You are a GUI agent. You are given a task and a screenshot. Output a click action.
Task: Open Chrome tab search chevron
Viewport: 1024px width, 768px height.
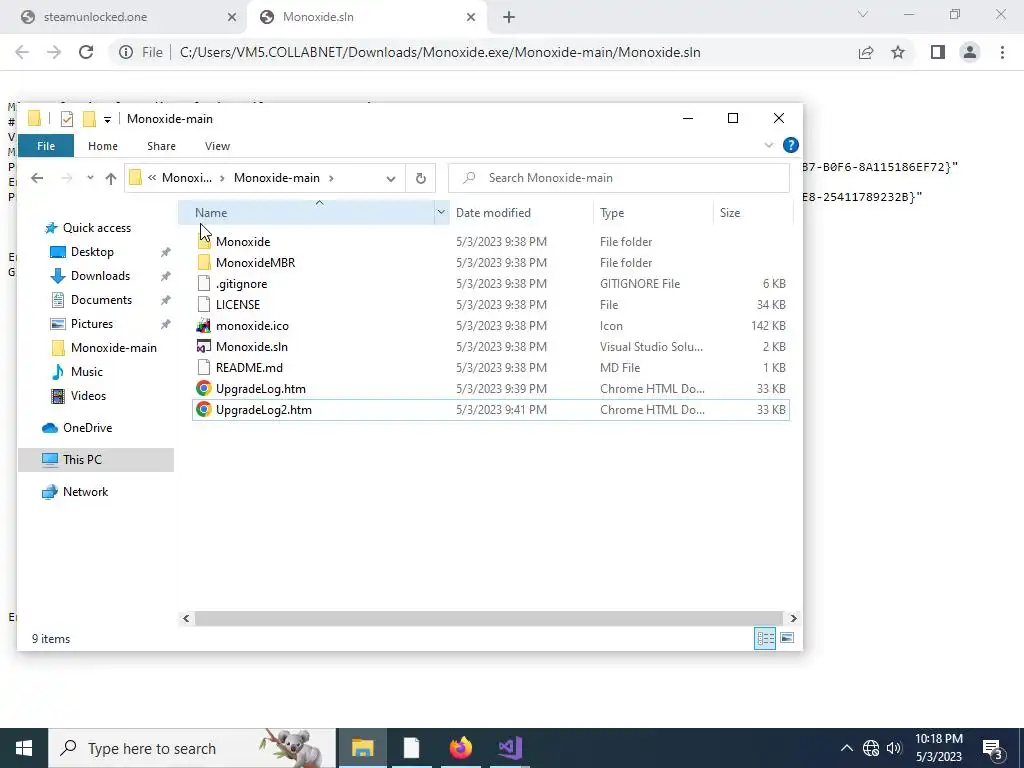863,14
